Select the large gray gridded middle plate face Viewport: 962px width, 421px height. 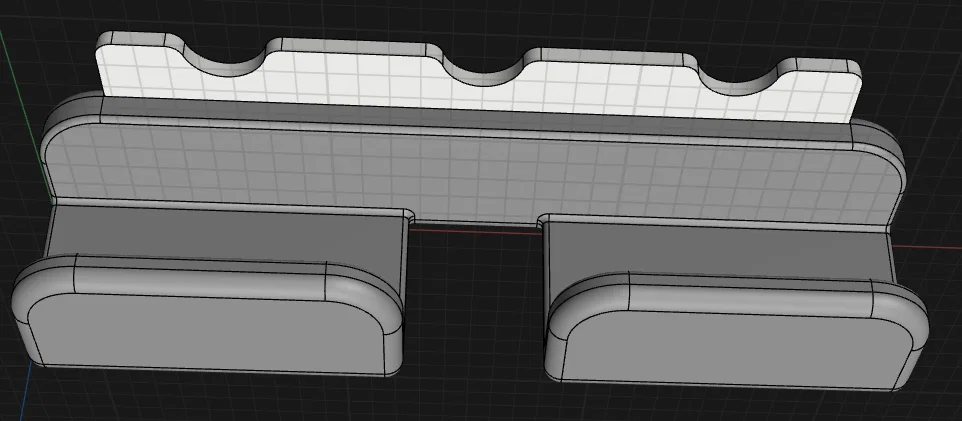[x=472, y=175]
